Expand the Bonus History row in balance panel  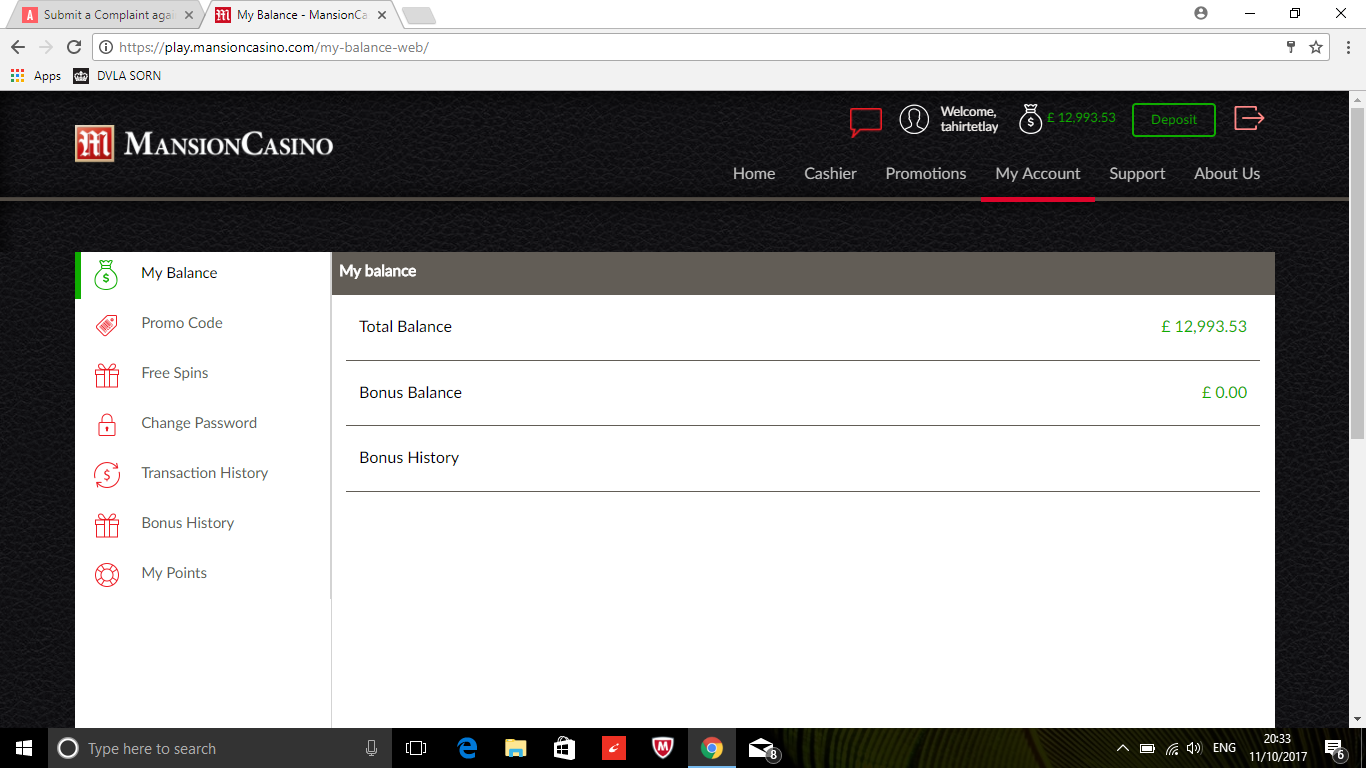coord(803,458)
